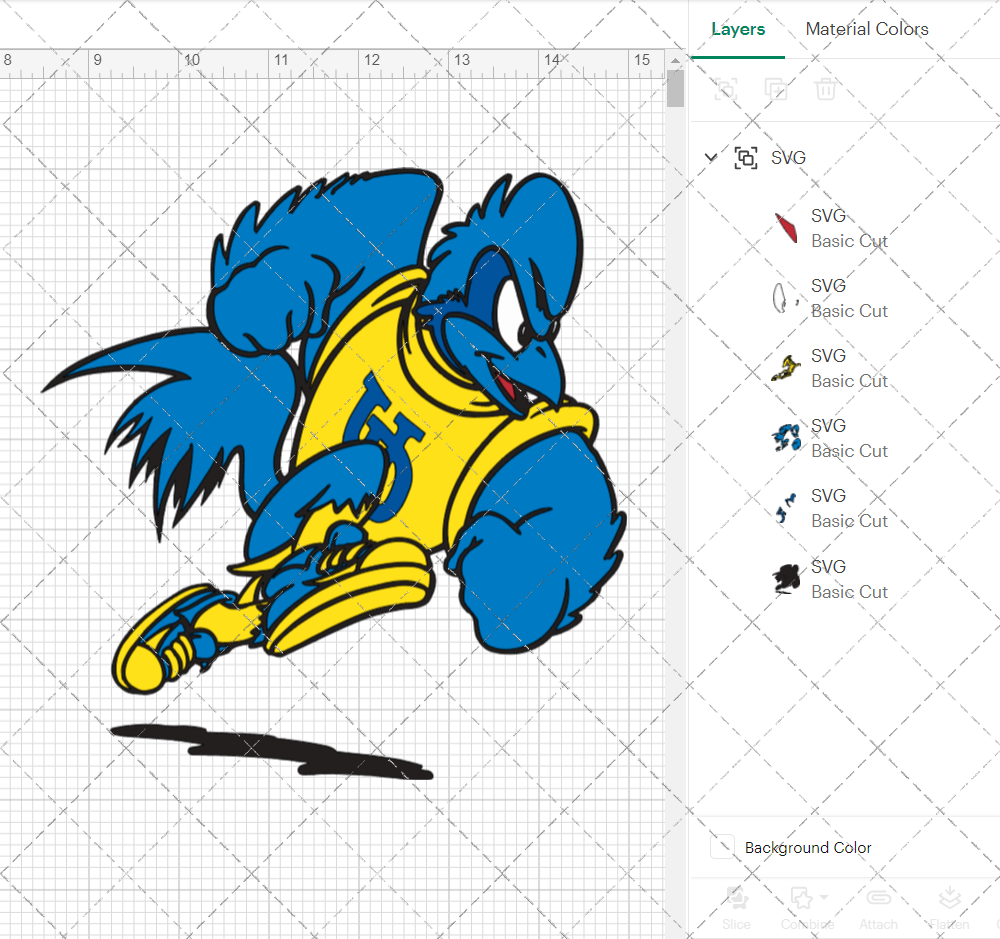
Task: Click the Flatten button
Action: (x=950, y=908)
